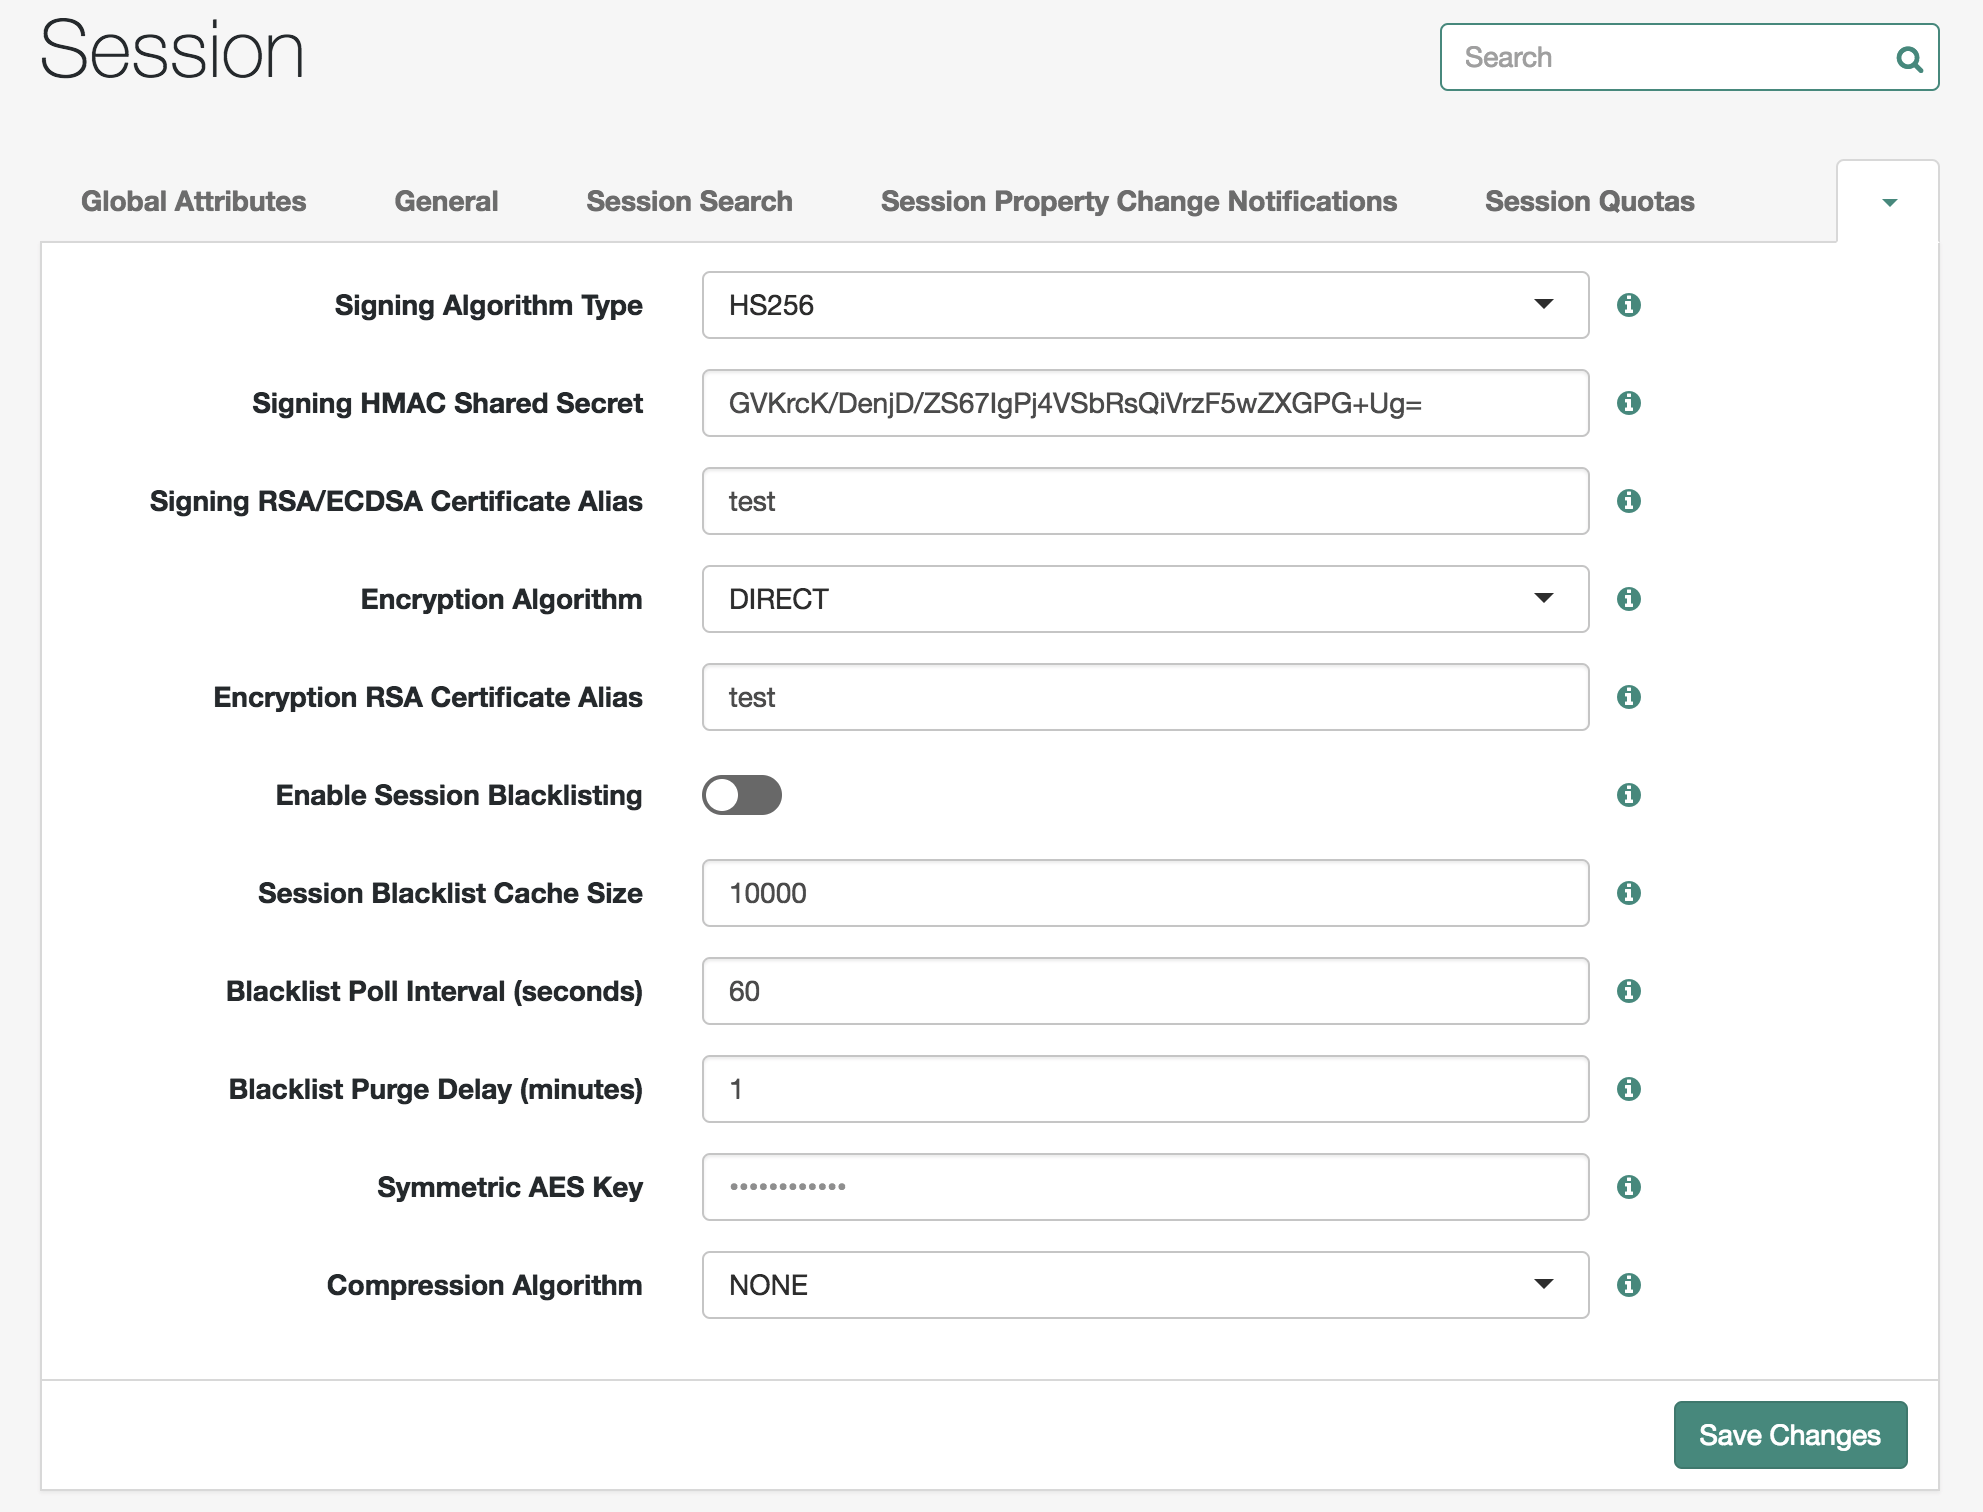This screenshot has height=1512, width=1983.
Task: Switch to General tab
Action: click(x=446, y=201)
